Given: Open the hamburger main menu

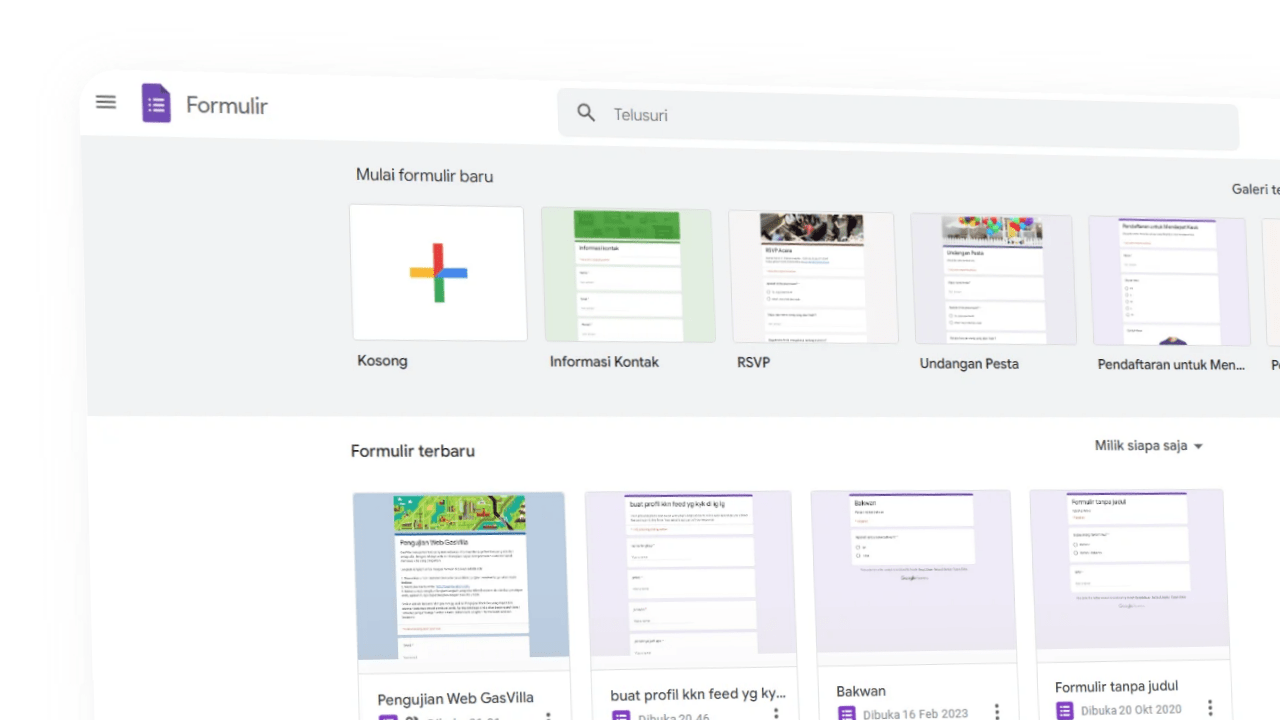Looking at the screenshot, I should [x=106, y=102].
